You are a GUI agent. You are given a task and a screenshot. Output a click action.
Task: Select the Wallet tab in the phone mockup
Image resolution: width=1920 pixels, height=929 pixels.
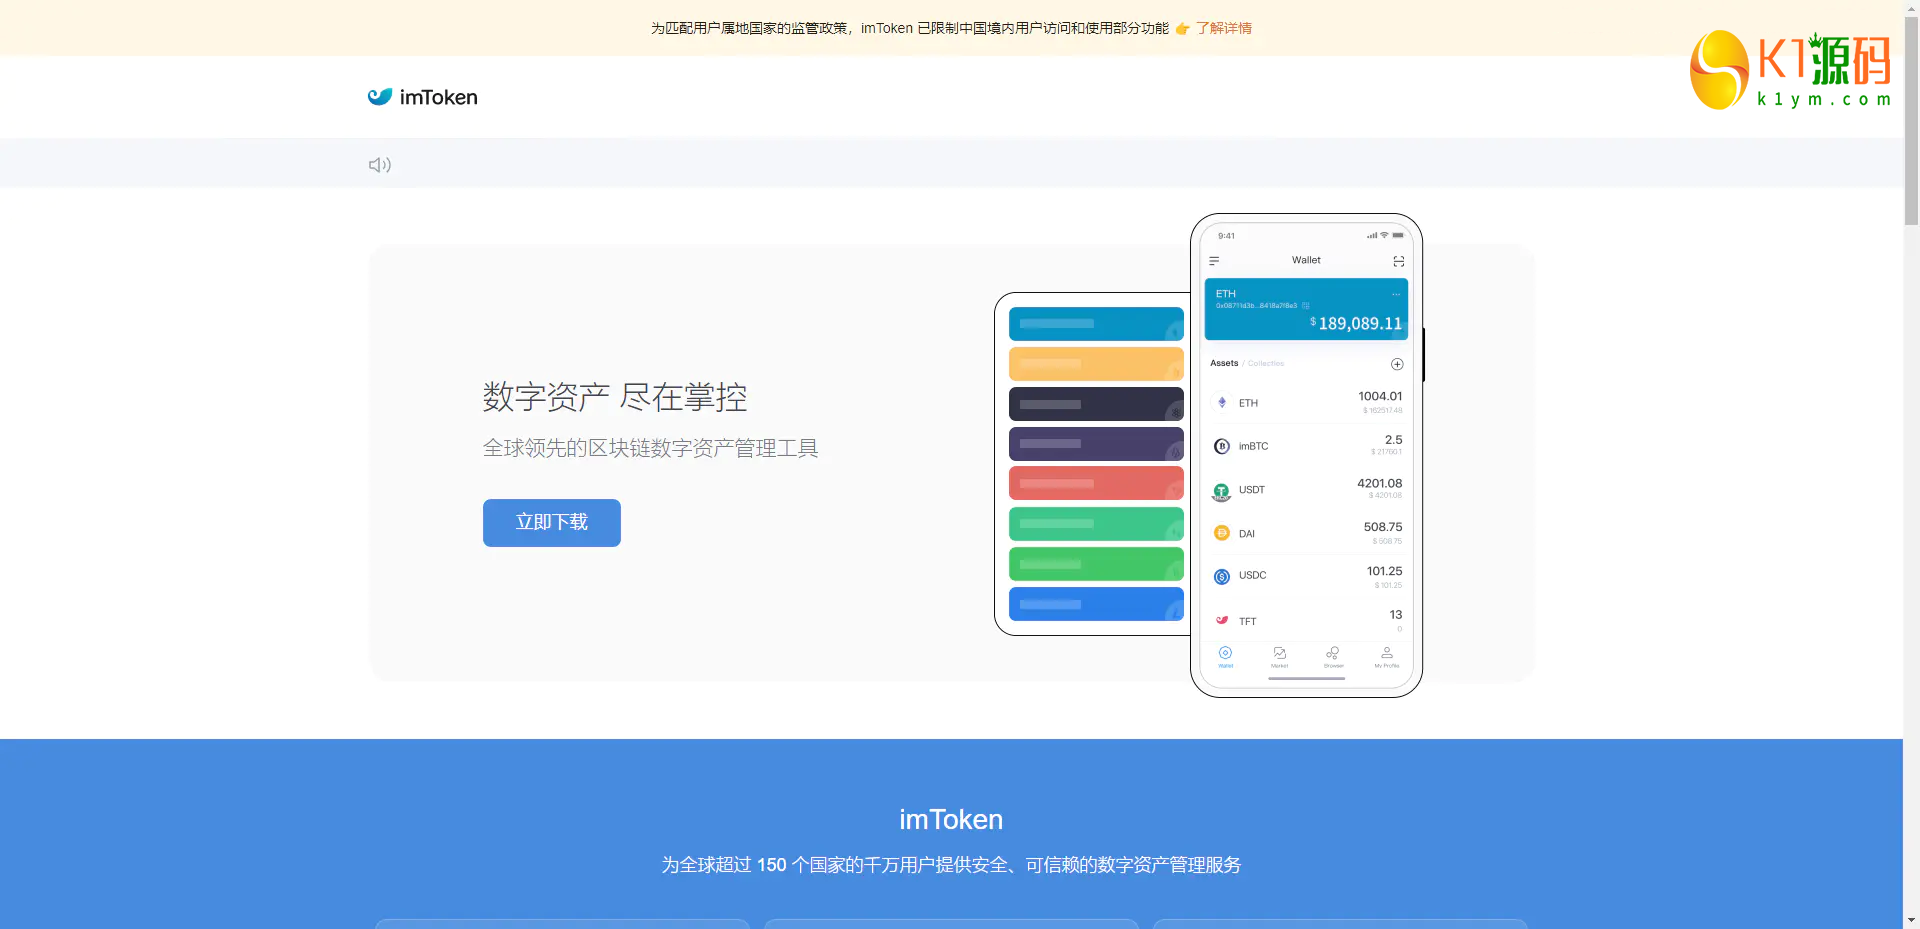pyautogui.click(x=1226, y=657)
